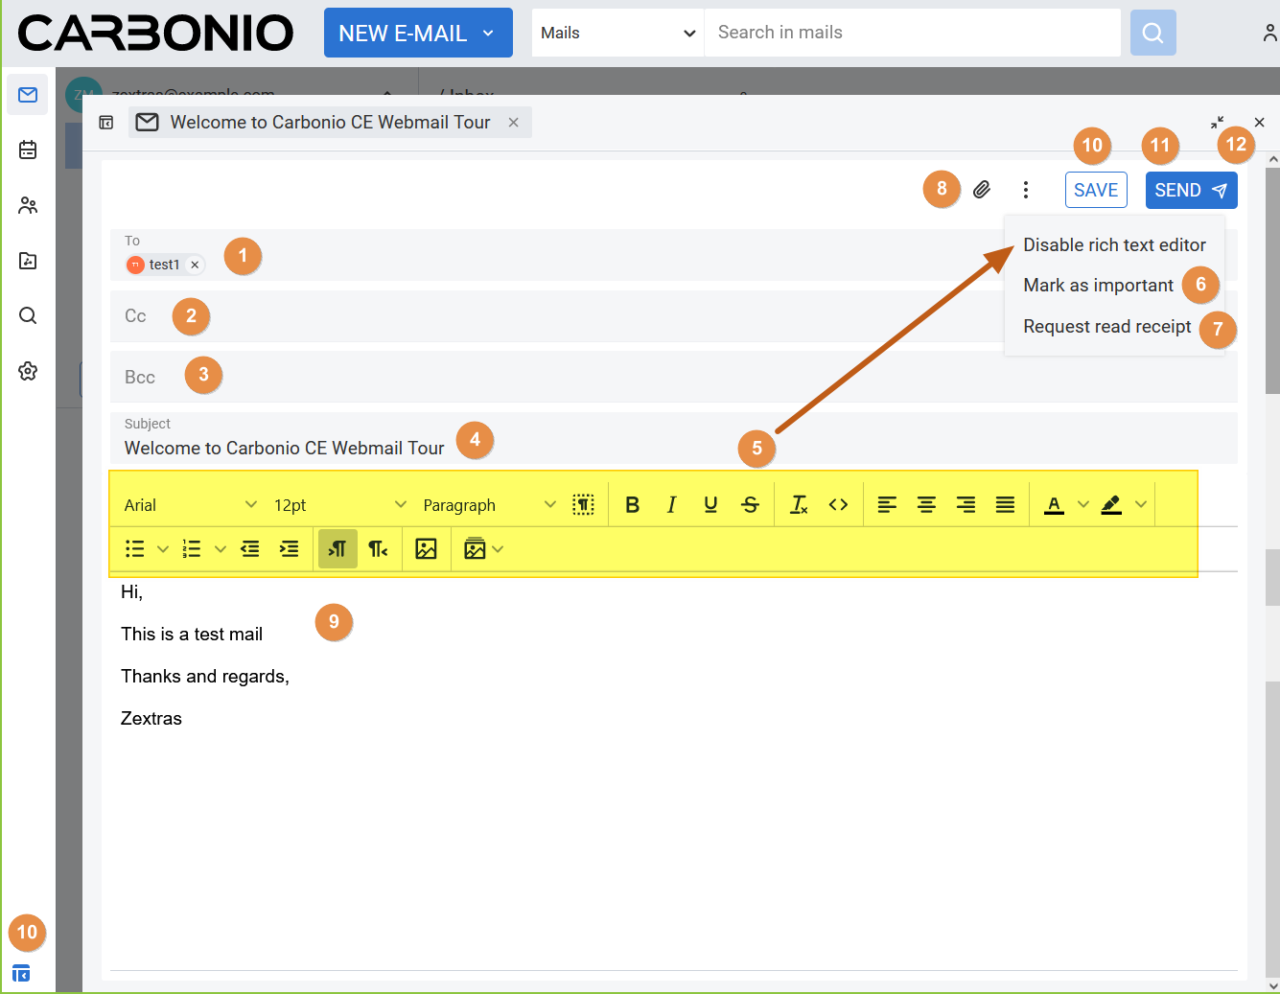Toggle bold formatting in the editor
This screenshot has height=994, width=1280.
pyautogui.click(x=632, y=504)
